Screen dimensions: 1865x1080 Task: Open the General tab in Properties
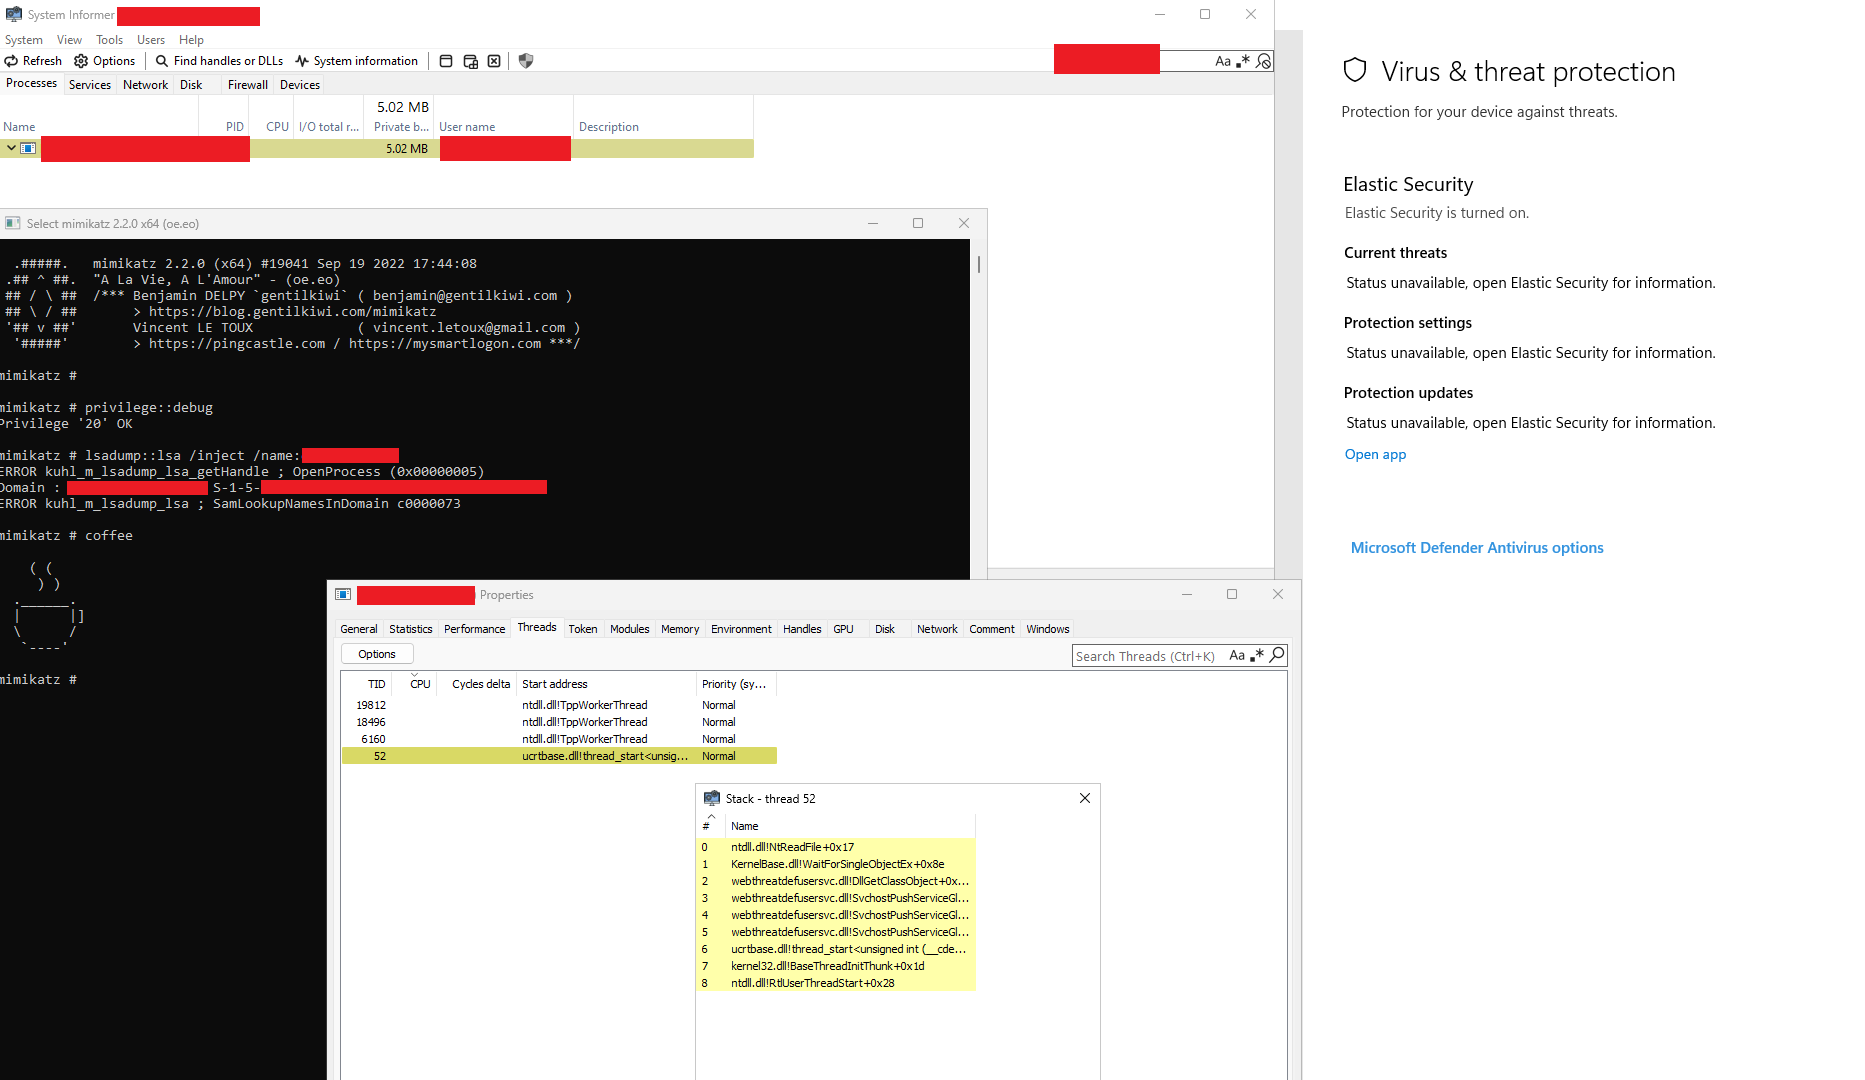pyautogui.click(x=359, y=629)
